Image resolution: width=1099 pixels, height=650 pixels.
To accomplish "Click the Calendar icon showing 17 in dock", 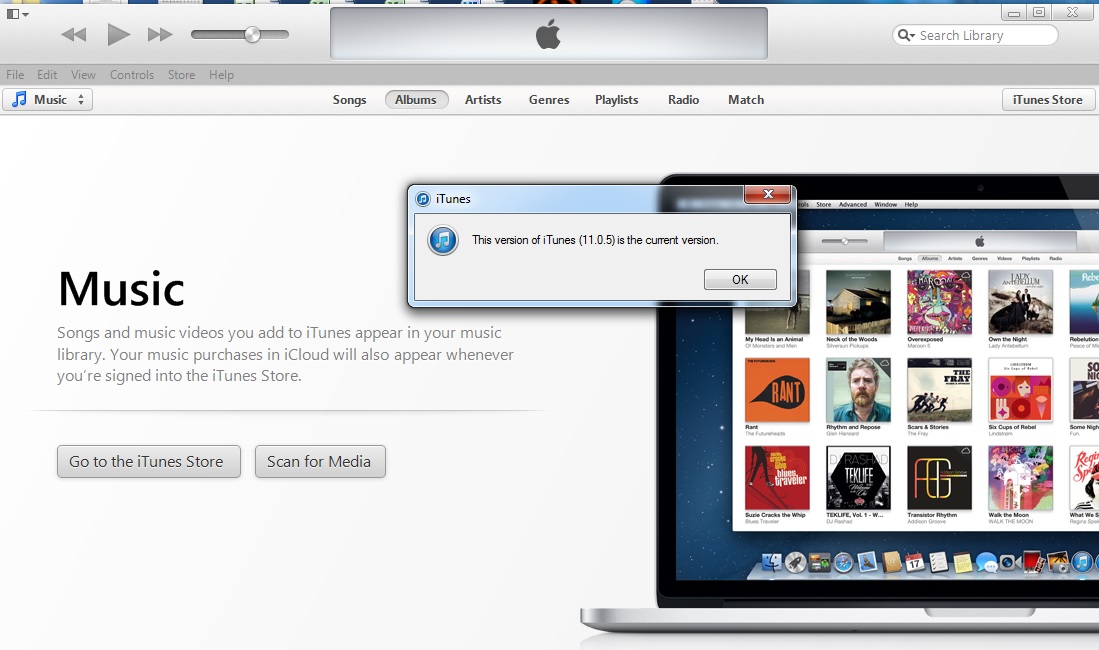I will pyautogui.click(x=914, y=562).
